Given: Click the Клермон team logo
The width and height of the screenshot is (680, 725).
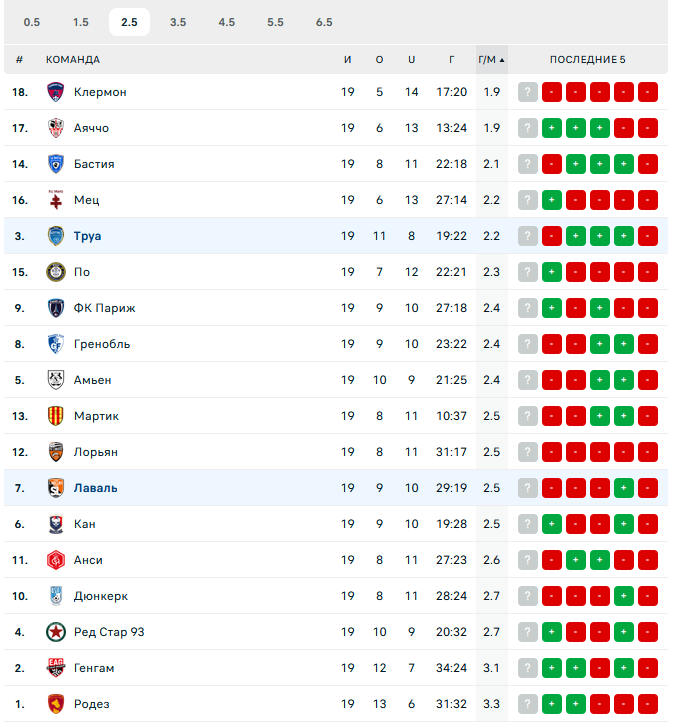Looking at the screenshot, I should (56, 92).
